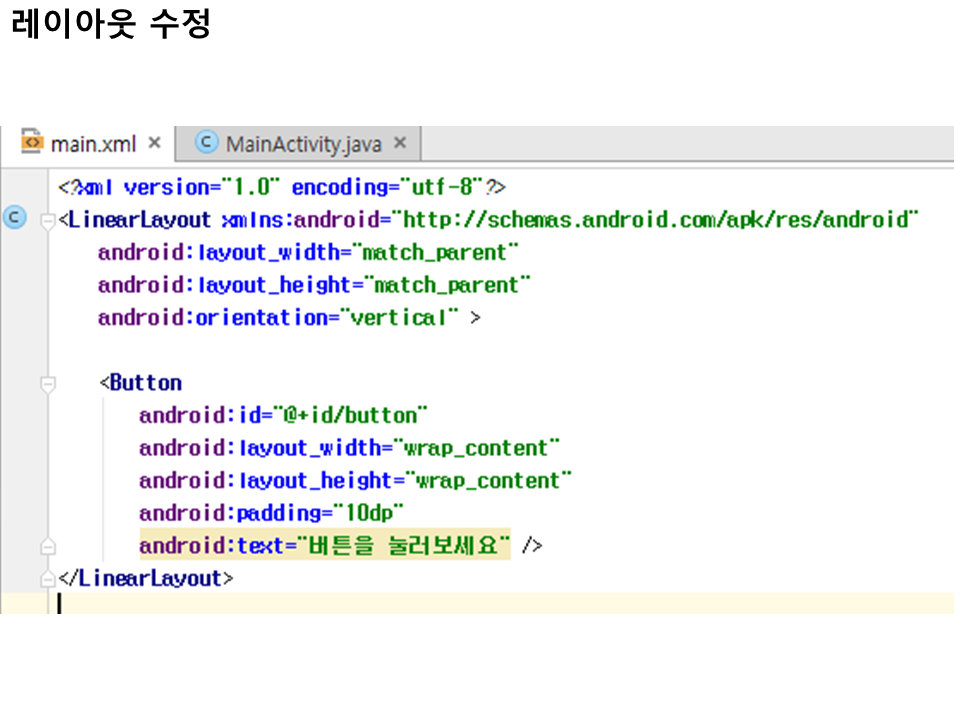Click the related class gutter icon beside LinearLayout
The width and height of the screenshot is (960, 720).
click(x=15, y=219)
